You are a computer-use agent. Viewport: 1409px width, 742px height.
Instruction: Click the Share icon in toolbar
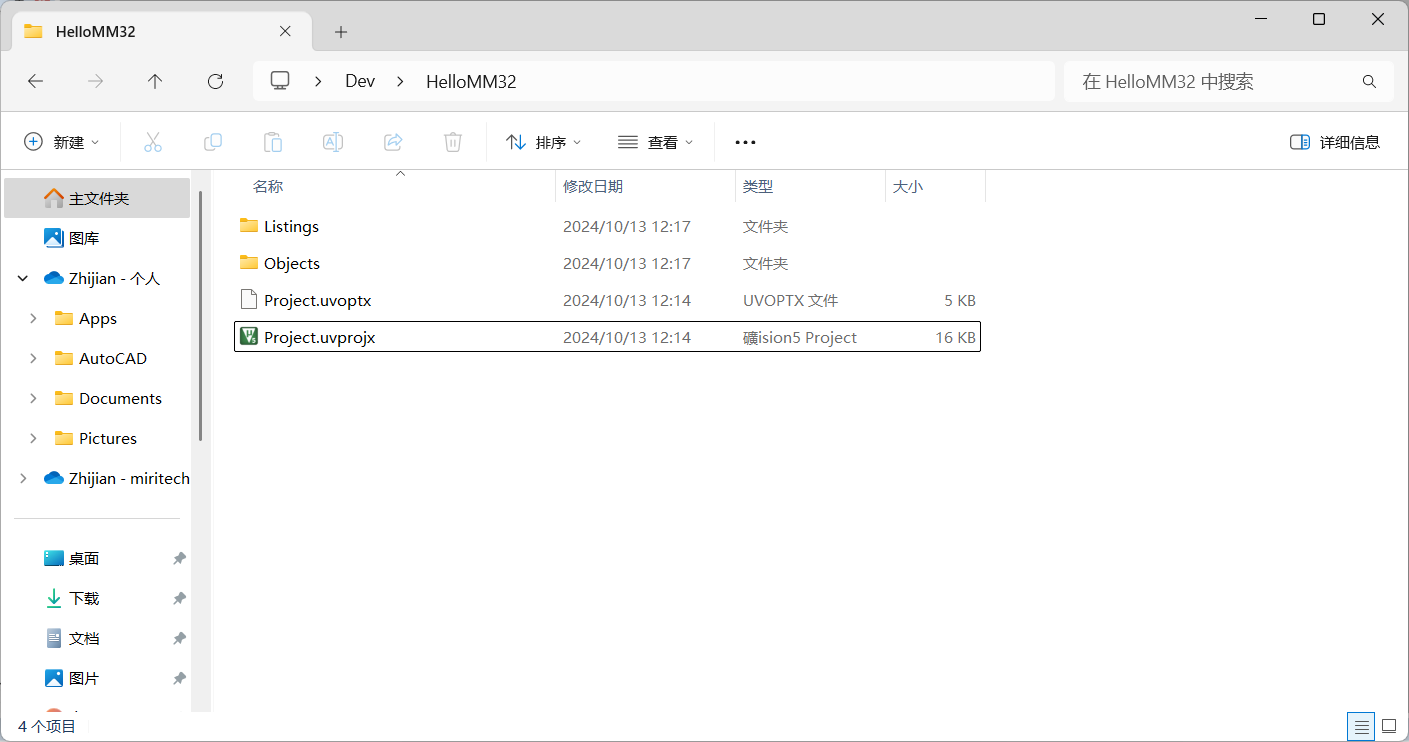click(393, 142)
